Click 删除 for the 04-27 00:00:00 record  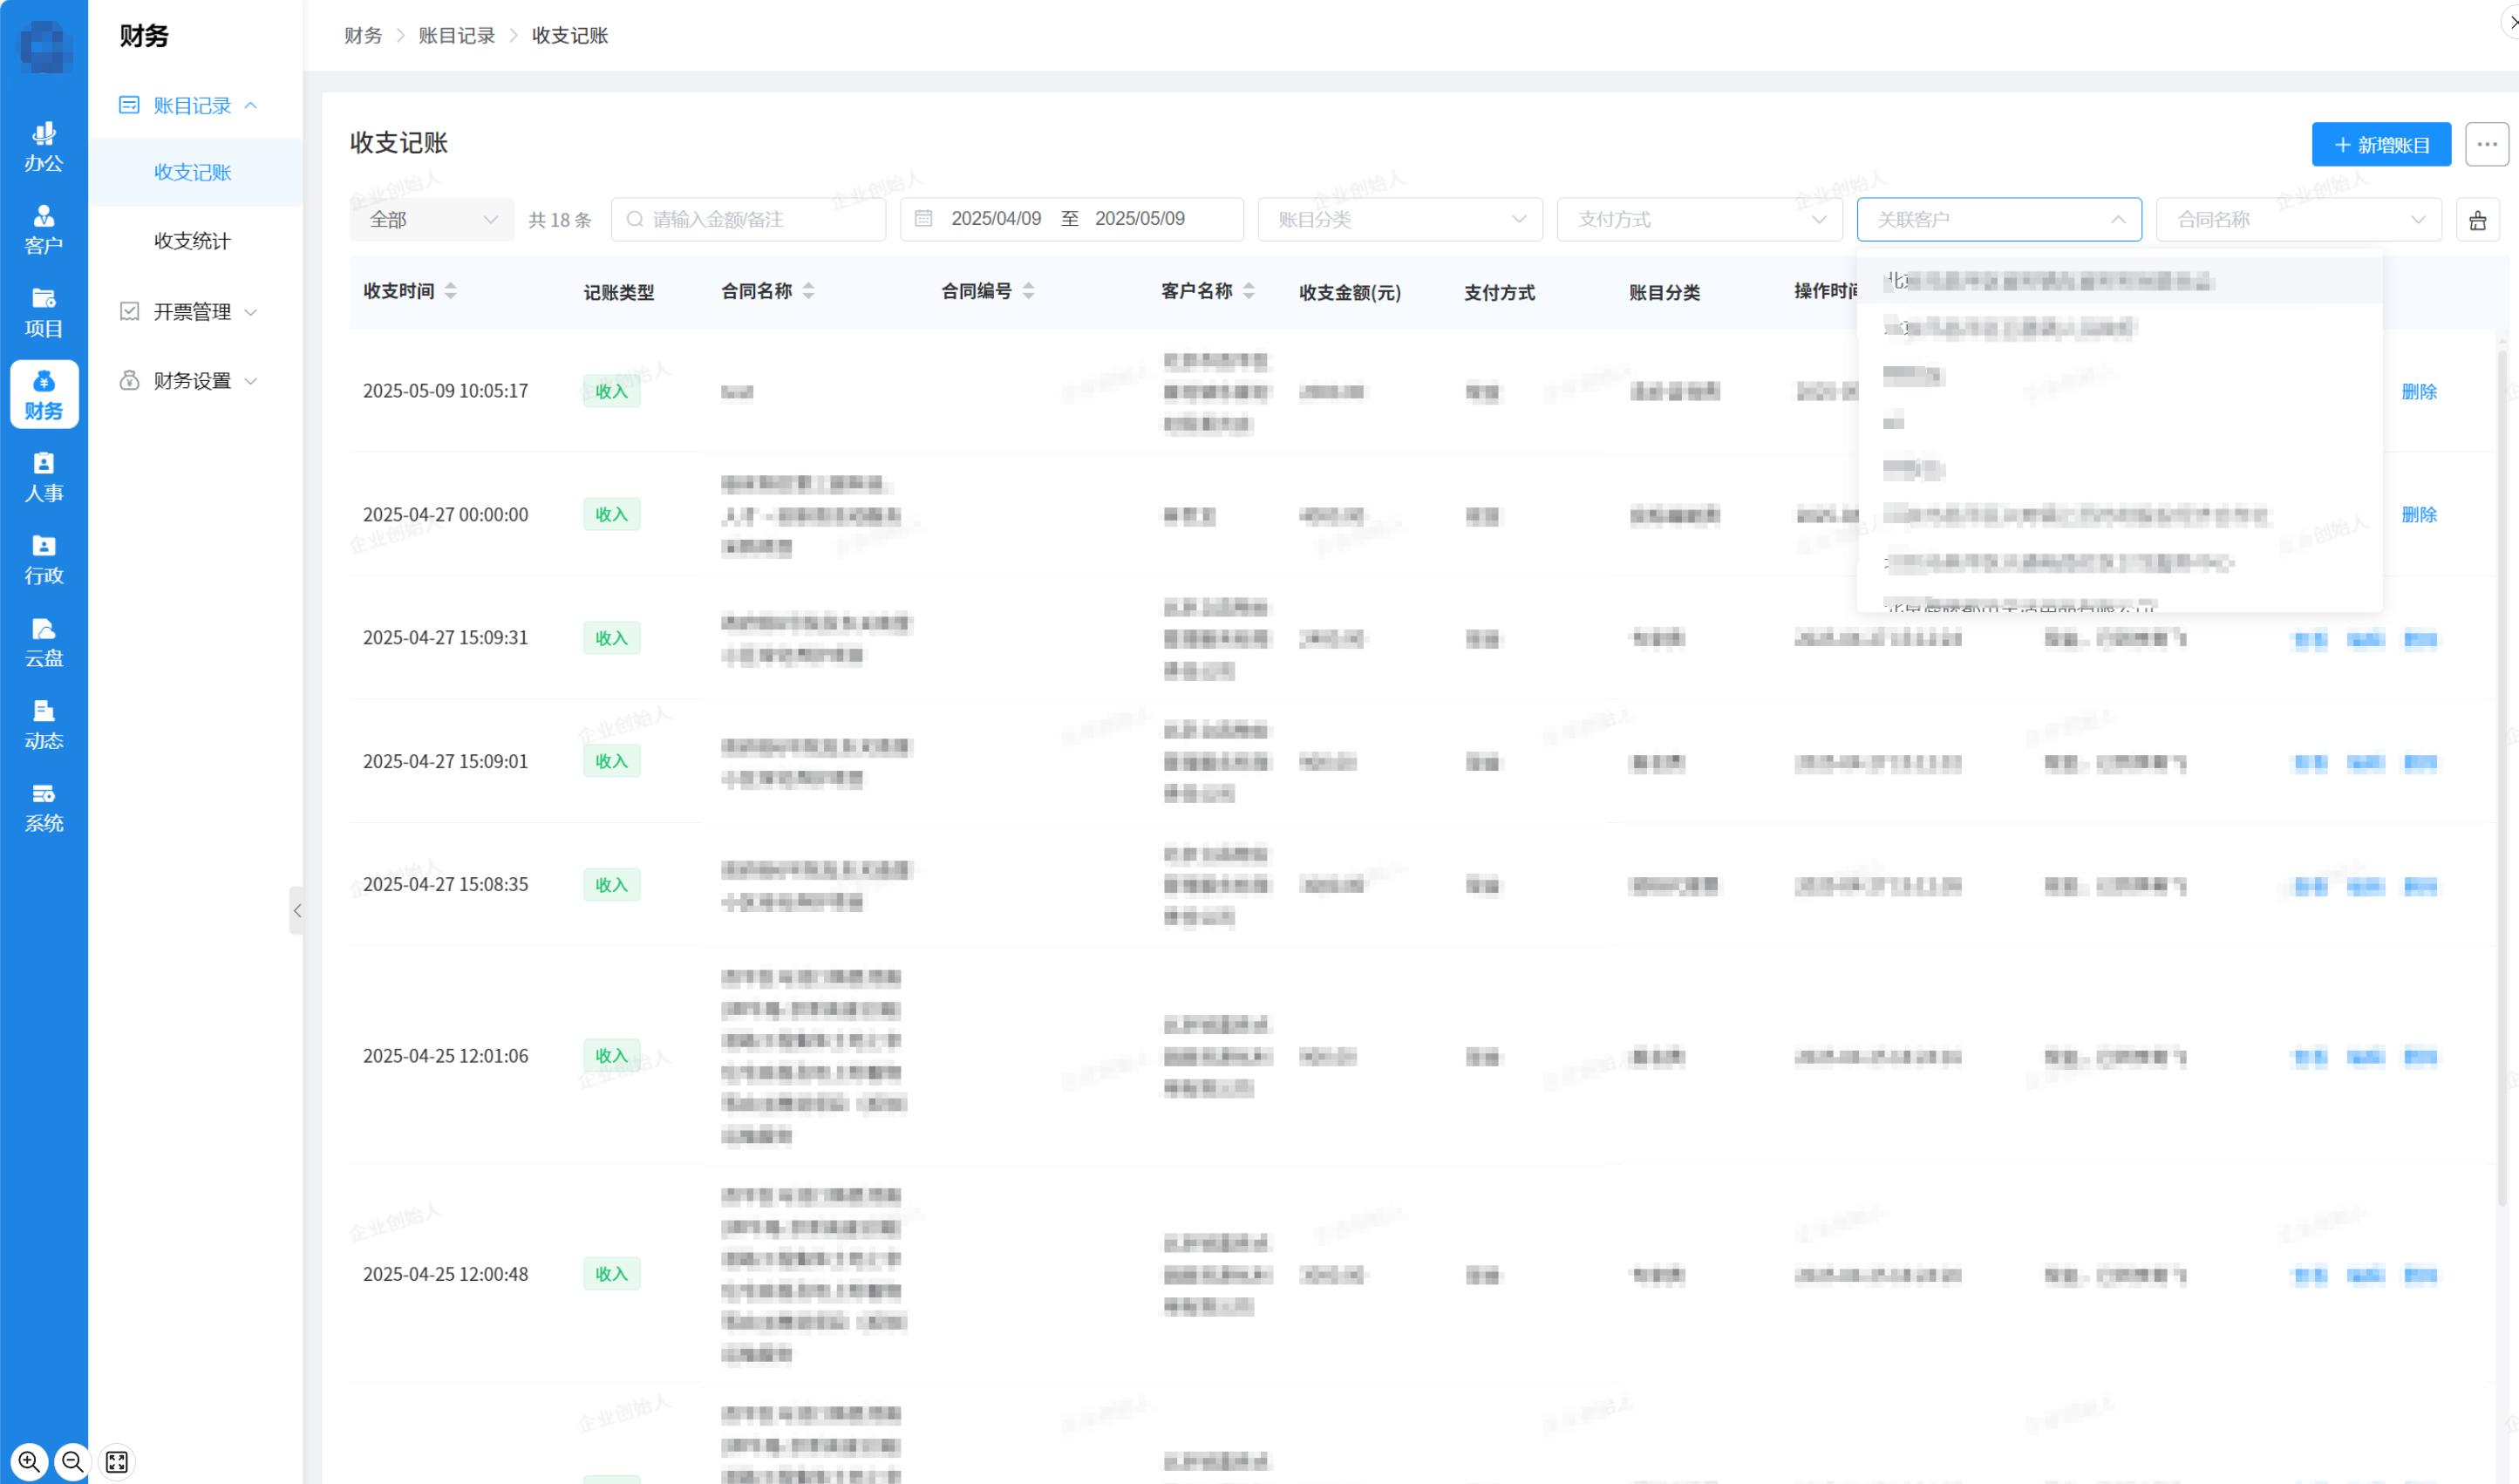[2419, 515]
